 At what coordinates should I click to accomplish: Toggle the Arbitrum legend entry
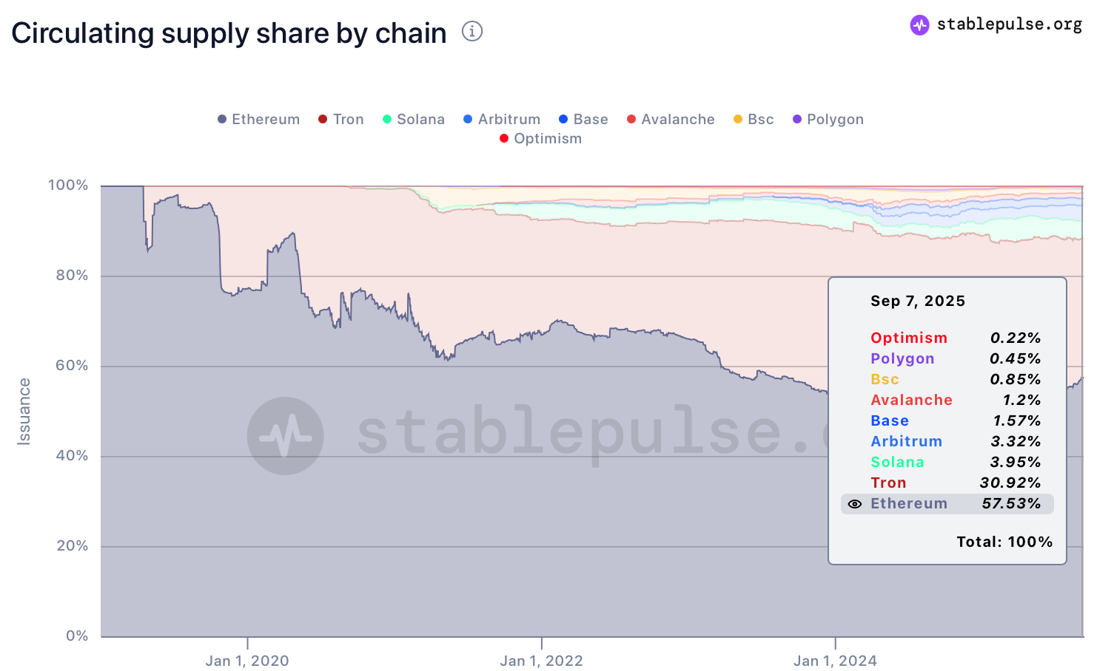(x=502, y=119)
